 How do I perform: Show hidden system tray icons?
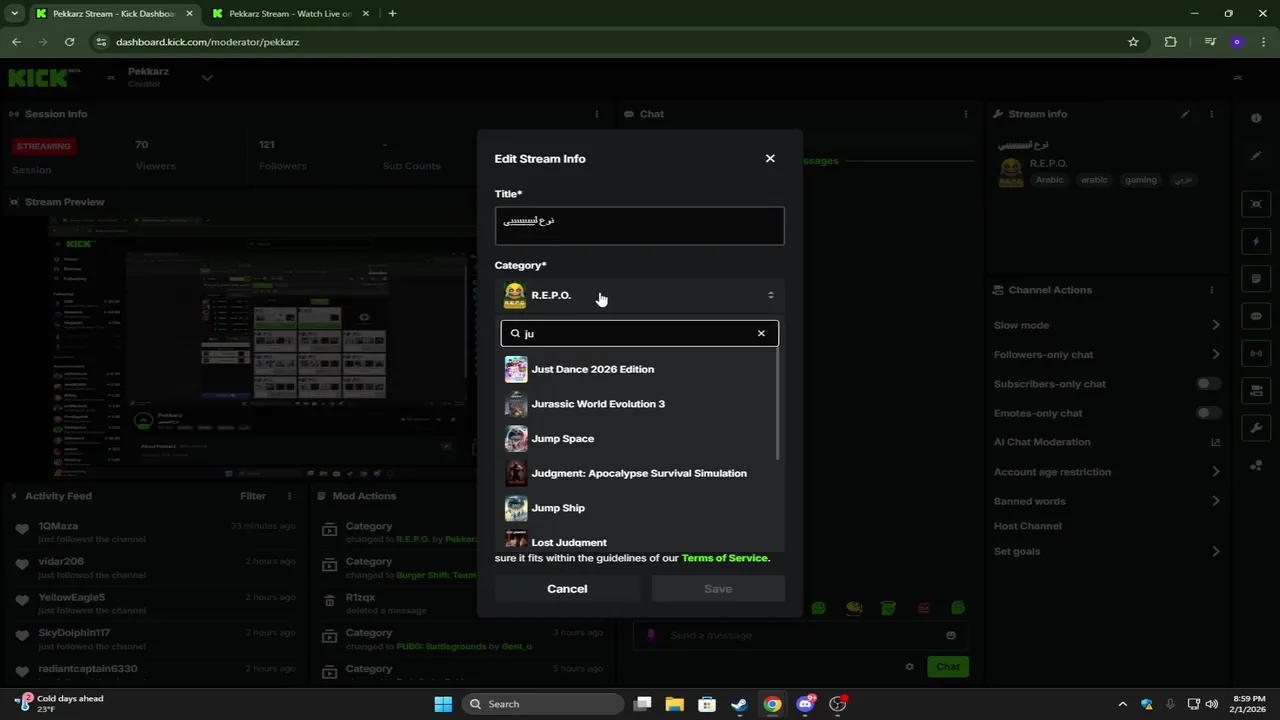pyautogui.click(x=1122, y=704)
